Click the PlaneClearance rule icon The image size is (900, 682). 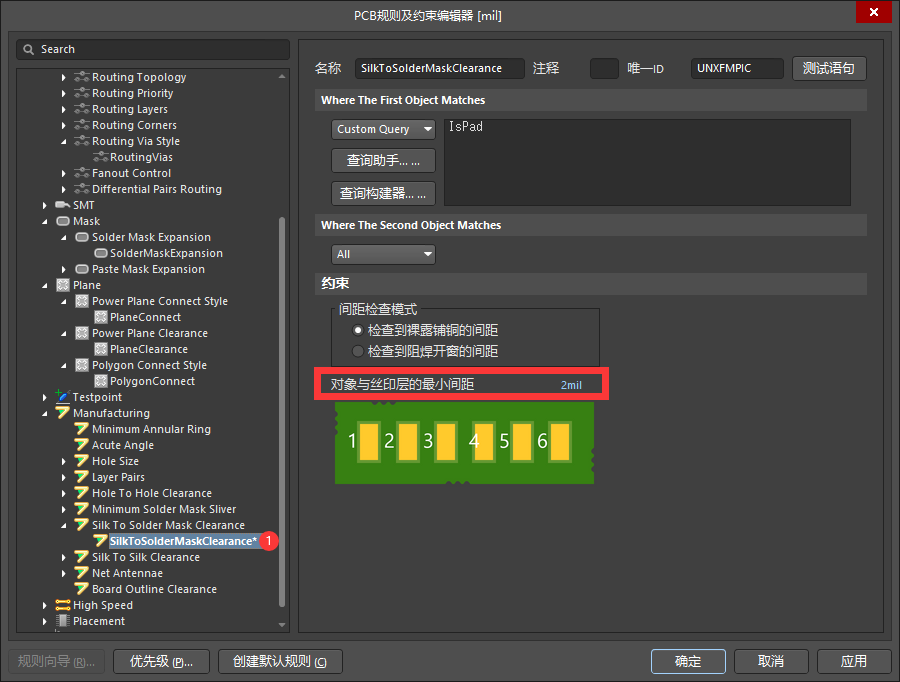[x=101, y=349]
